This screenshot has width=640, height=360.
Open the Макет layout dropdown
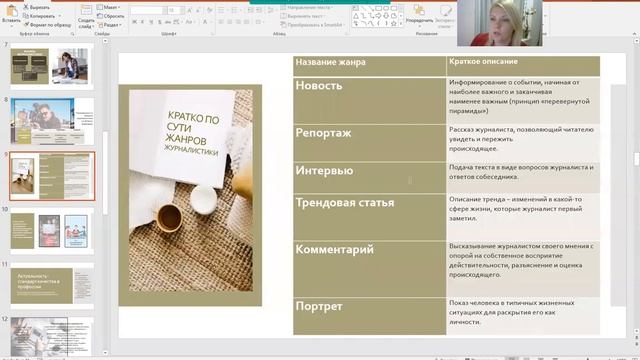tap(108, 7)
